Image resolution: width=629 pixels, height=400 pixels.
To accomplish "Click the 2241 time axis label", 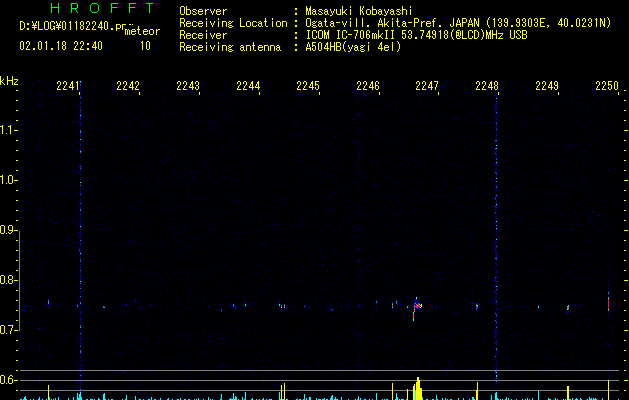I will point(68,85).
